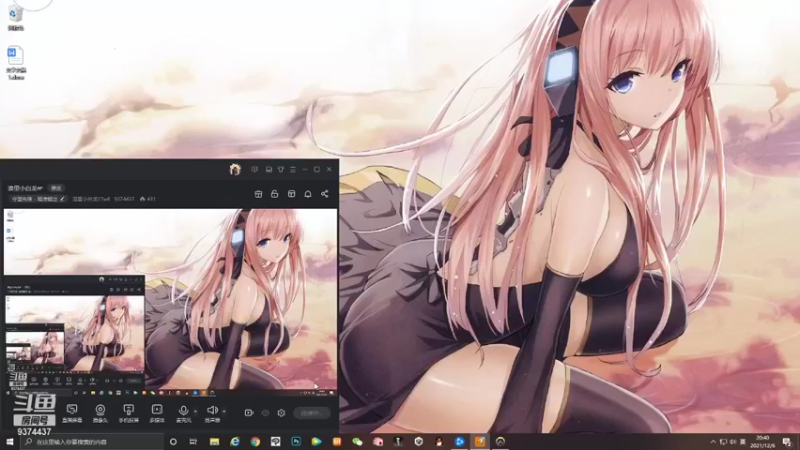The width and height of the screenshot is (800, 450).
Task: Click the share icon in streaming app
Action: (324, 194)
